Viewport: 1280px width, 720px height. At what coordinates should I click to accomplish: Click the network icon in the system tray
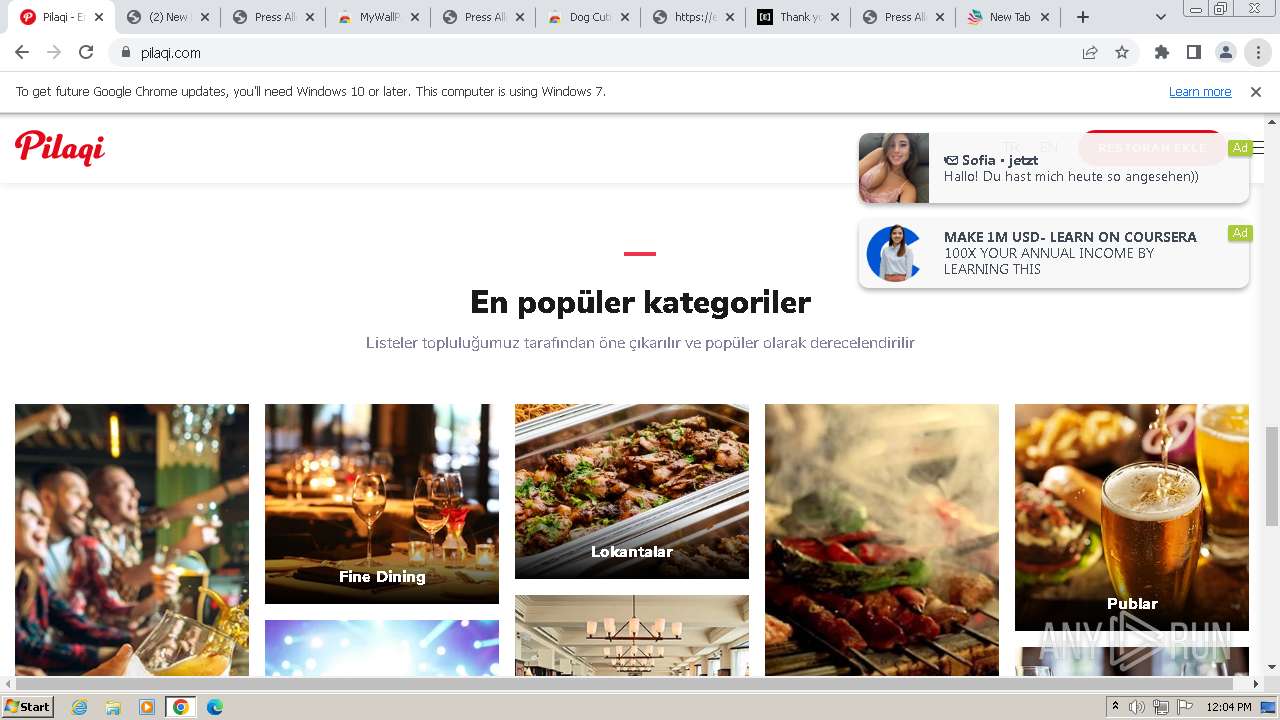1161,707
